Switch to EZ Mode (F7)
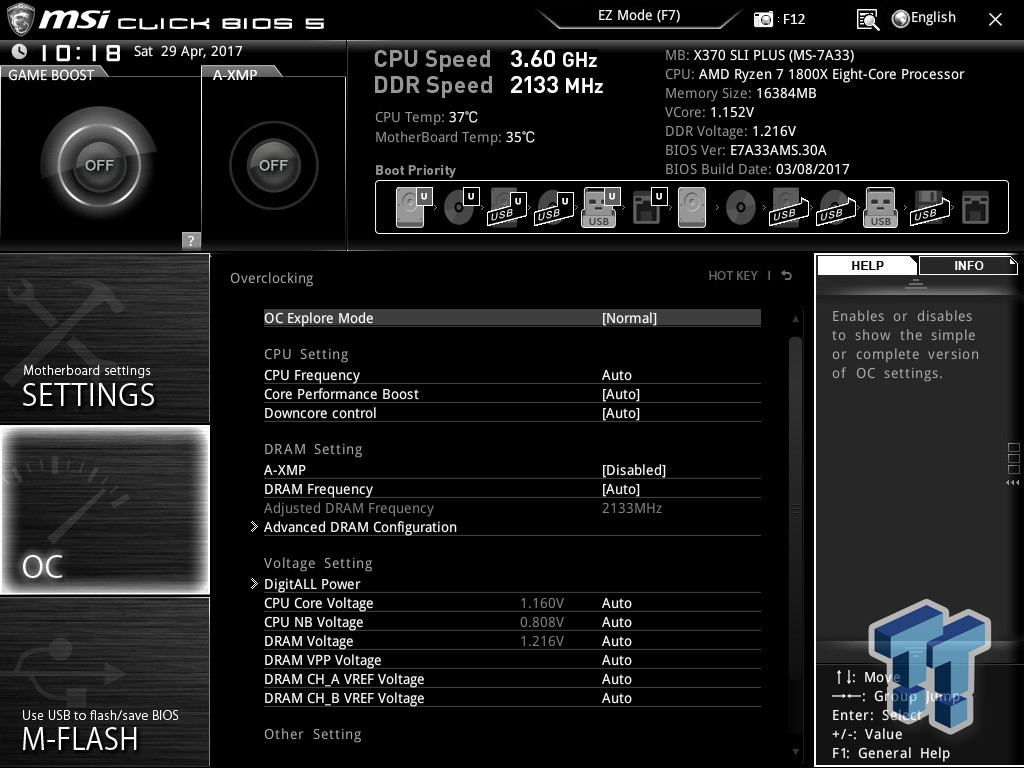The width and height of the screenshot is (1024, 768). tap(639, 16)
